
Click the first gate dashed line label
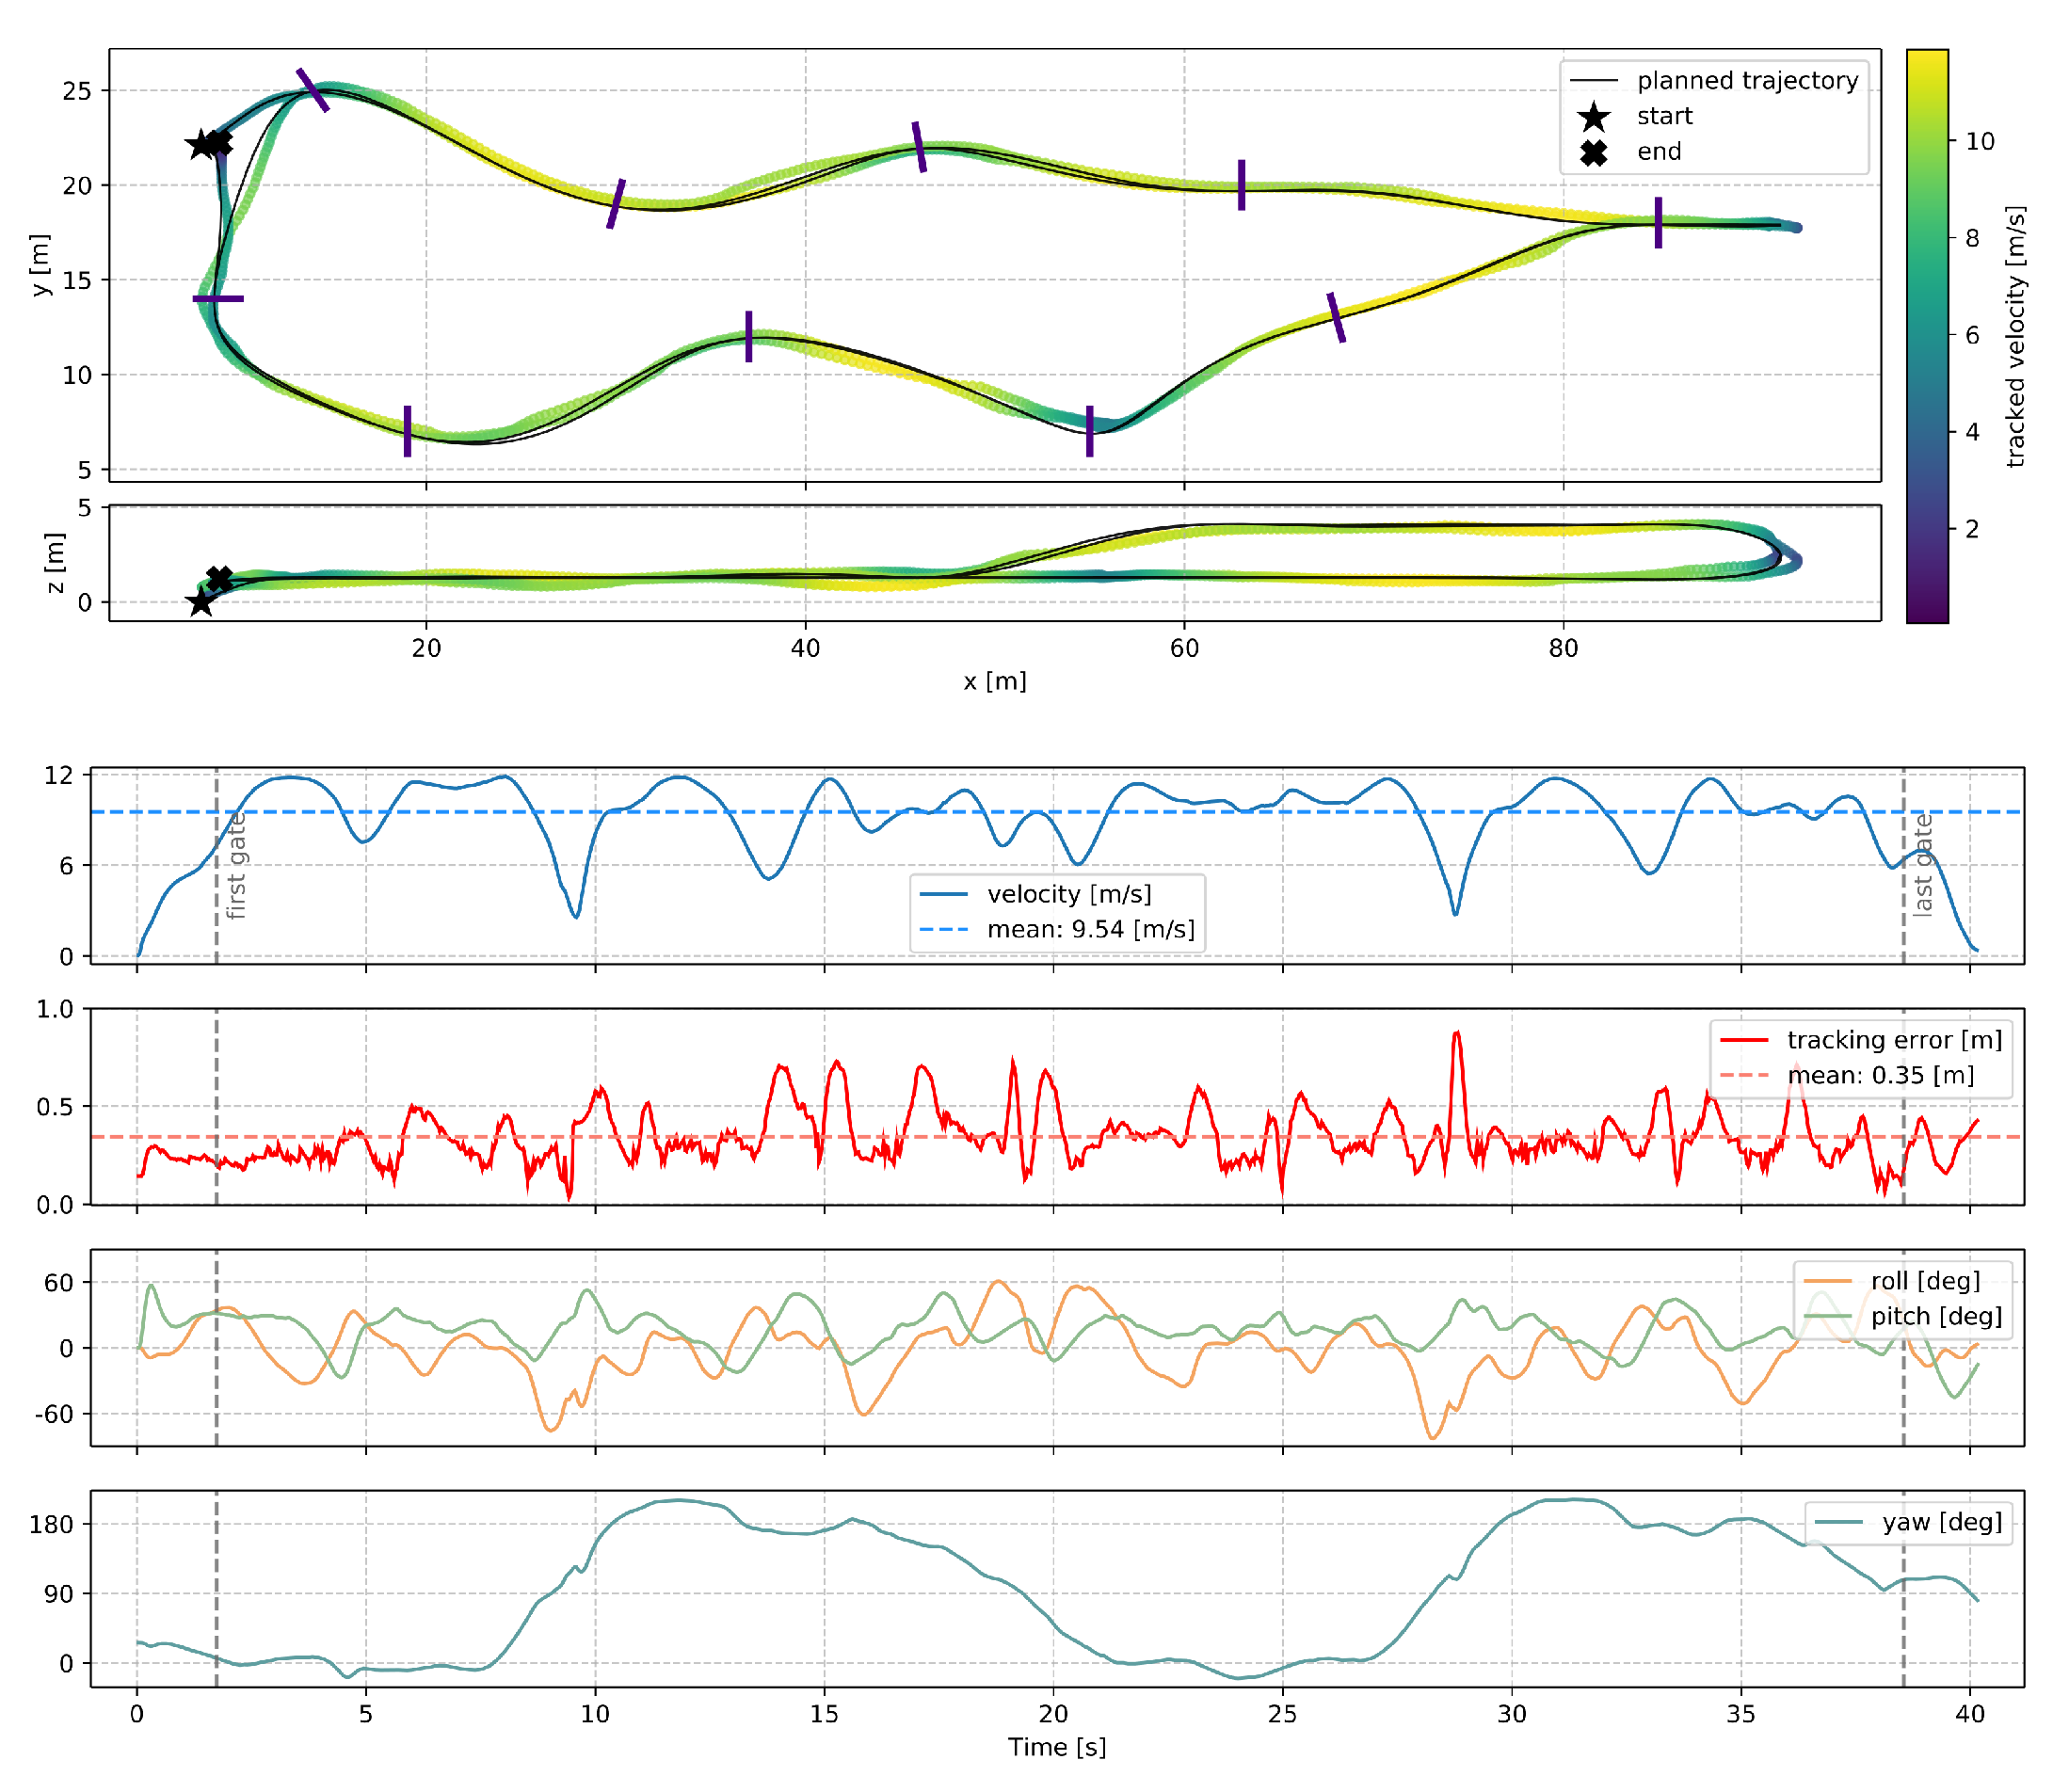coord(236,866)
